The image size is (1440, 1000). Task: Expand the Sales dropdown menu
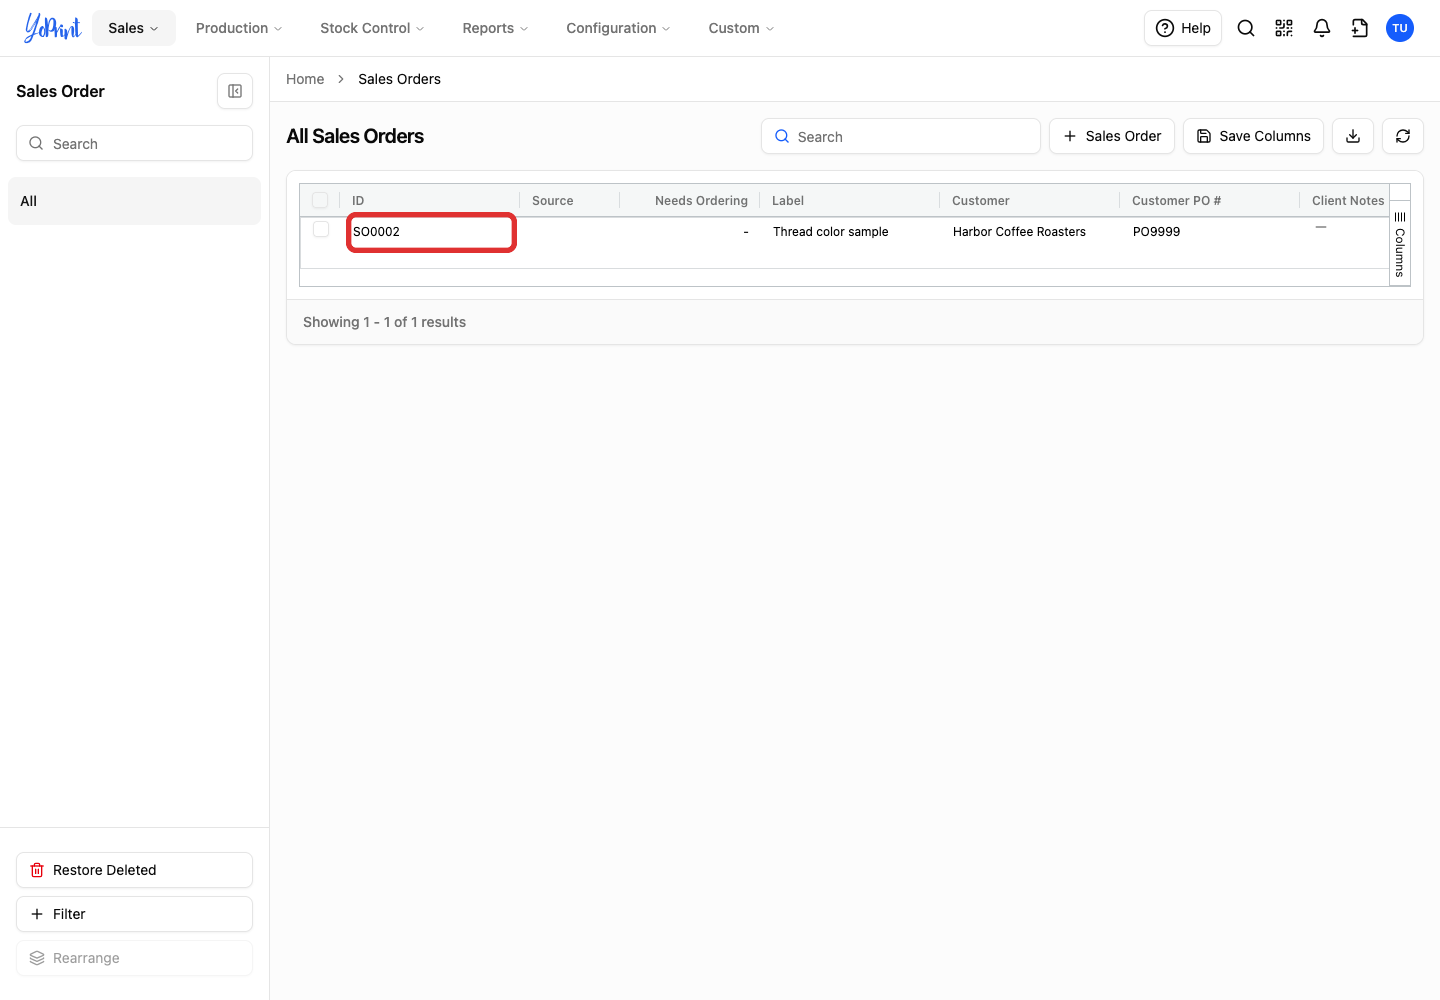[x=134, y=28]
